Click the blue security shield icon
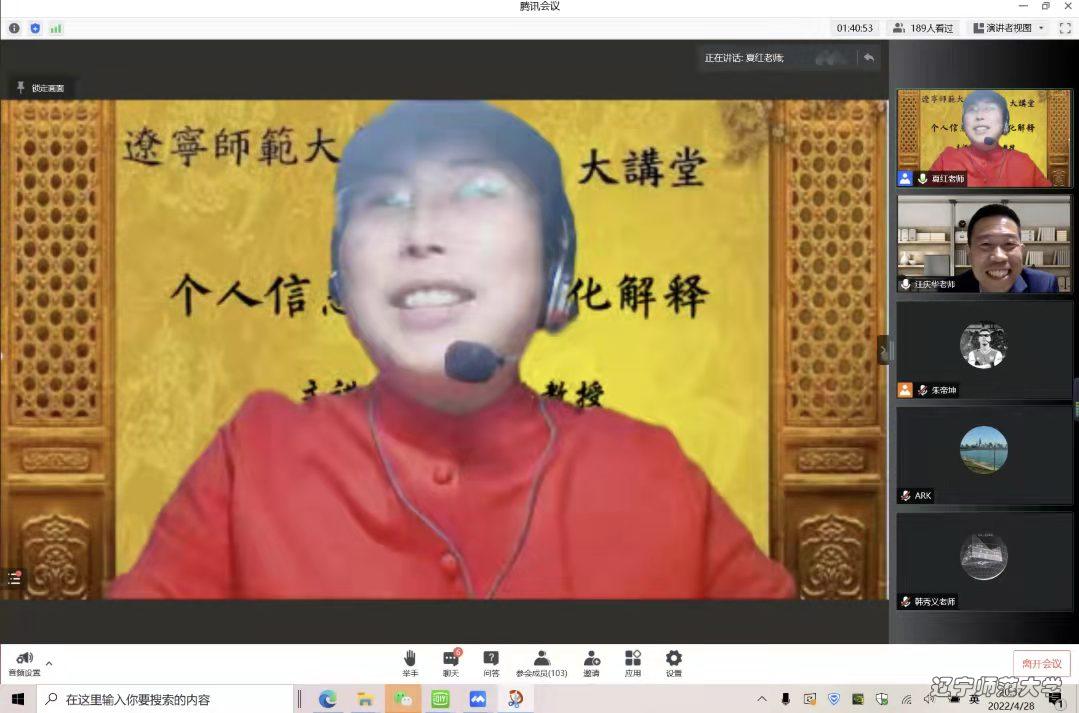Screen dimensions: 1079x713 [x=35, y=28]
